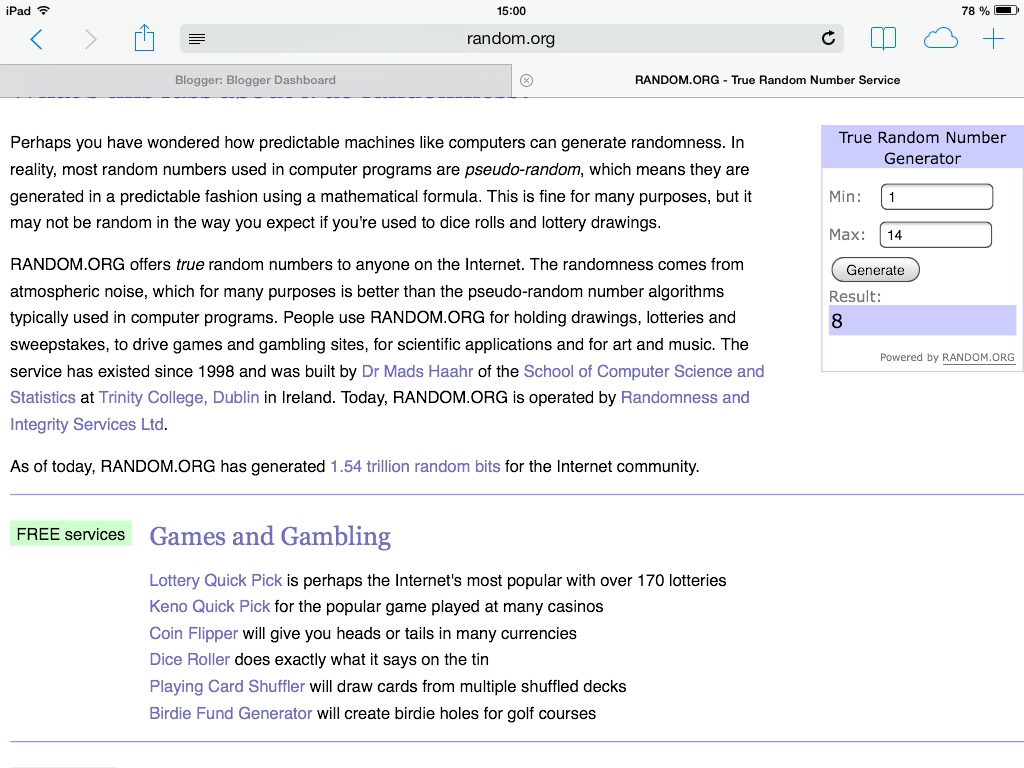The height and width of the screenshot is (768, 1024).
Task: Open the Dr Mads Haahr link
Action: (x=417, y=372)
